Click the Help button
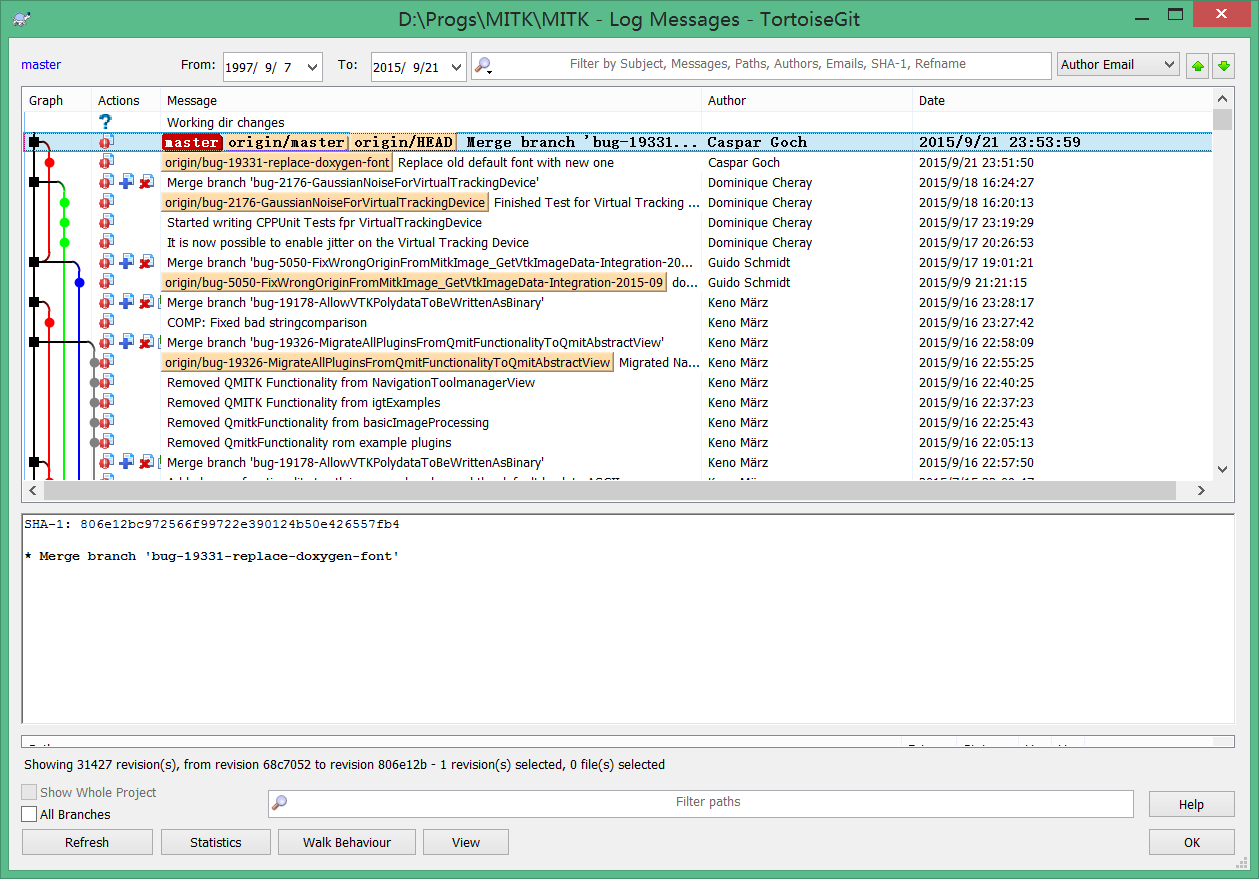Viewport: 1259px width, 879px height. pyautogui.click(x=1191, y=804)
